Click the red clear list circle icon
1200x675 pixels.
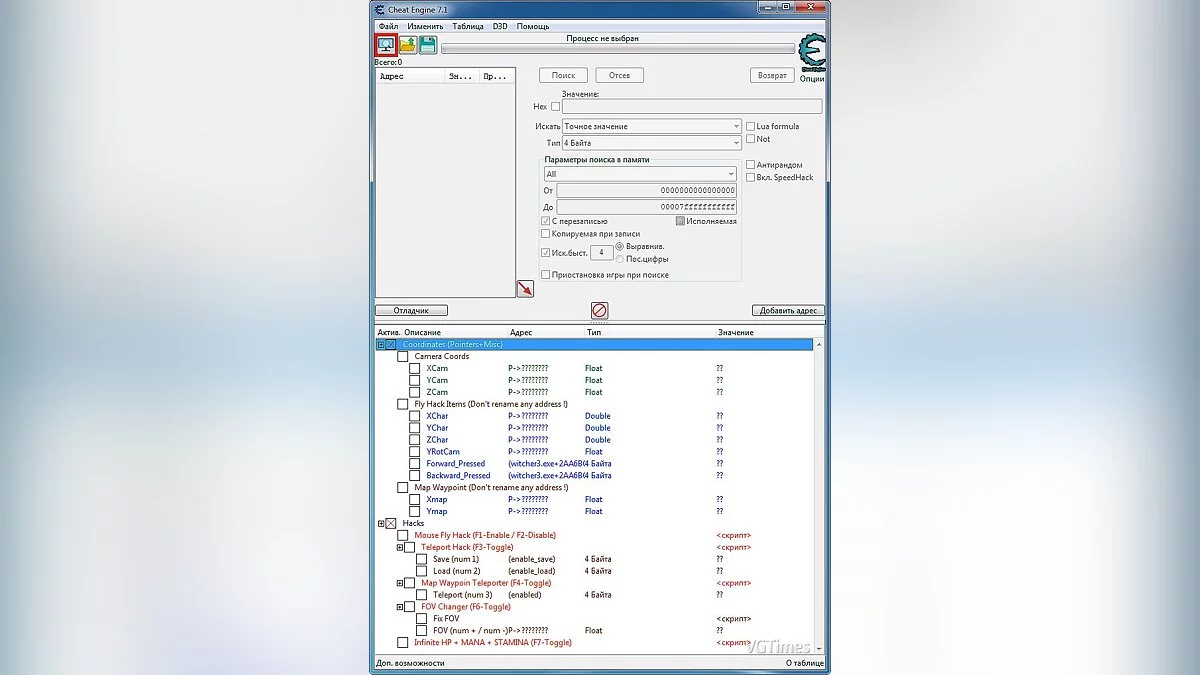(x=599, y=311)
